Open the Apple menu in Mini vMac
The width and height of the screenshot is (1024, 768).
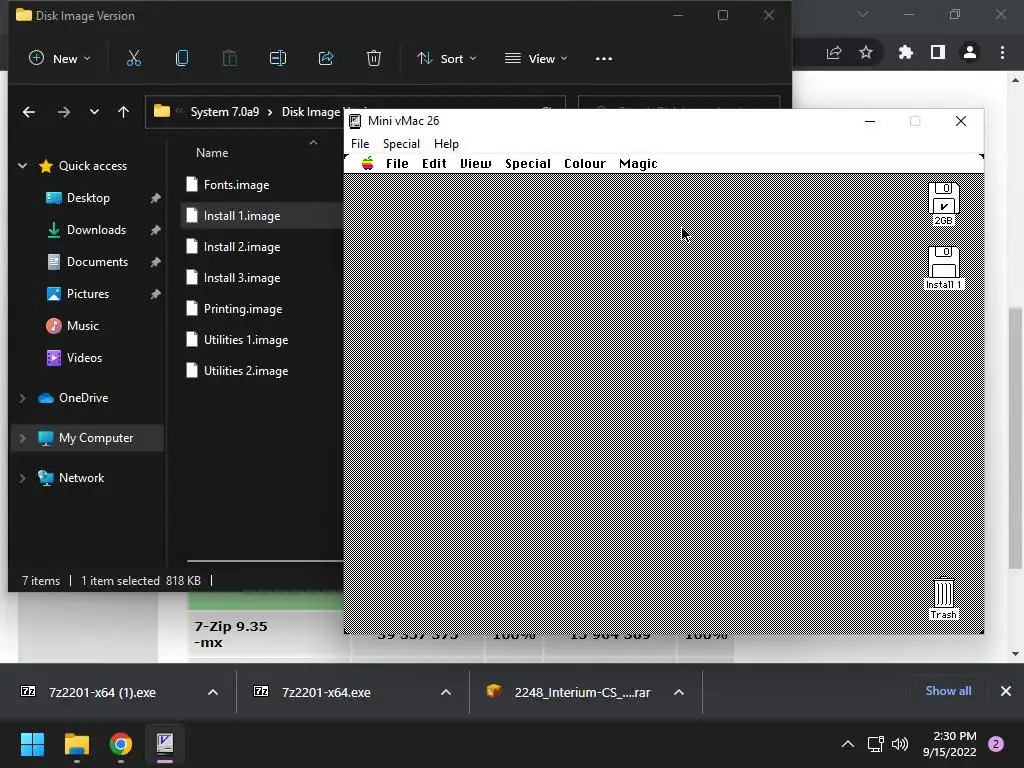[368, 163]
